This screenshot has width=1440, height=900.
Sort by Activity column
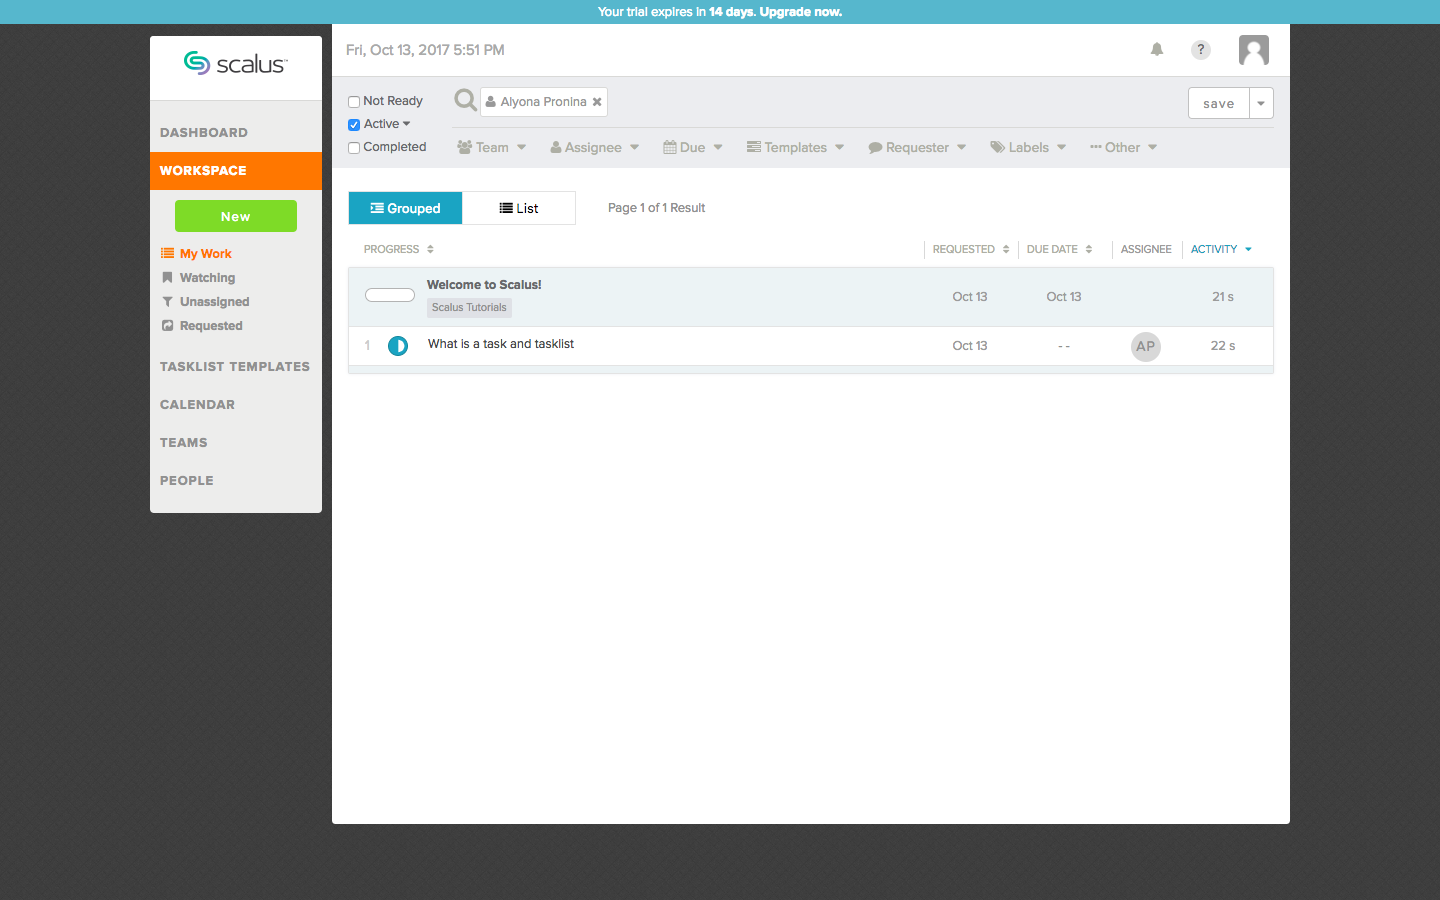(x=1221, y=249)
